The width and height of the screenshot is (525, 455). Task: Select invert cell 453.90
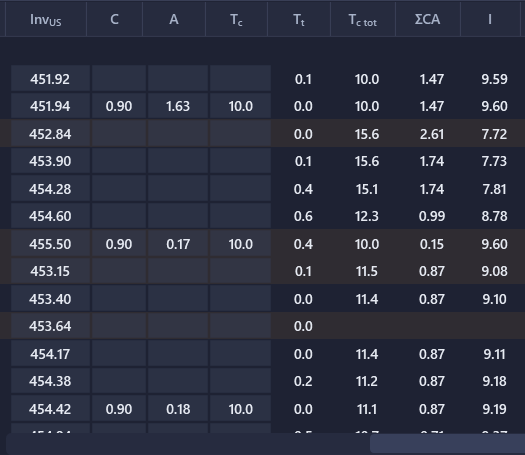[50, 161]
